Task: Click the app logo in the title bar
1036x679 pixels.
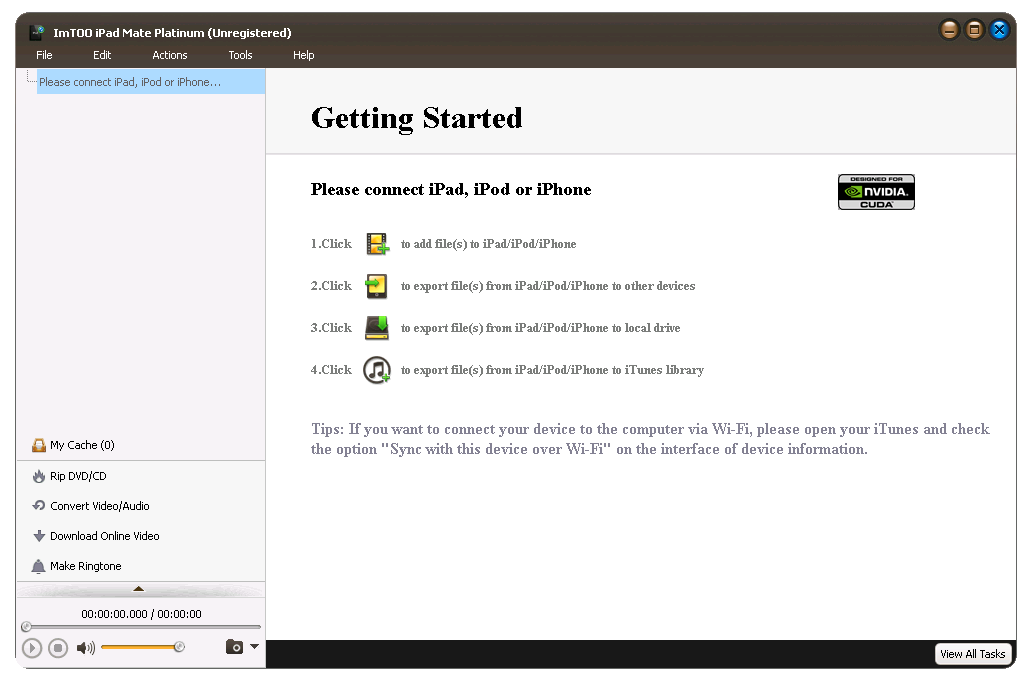Action: [x=37, y=32]
